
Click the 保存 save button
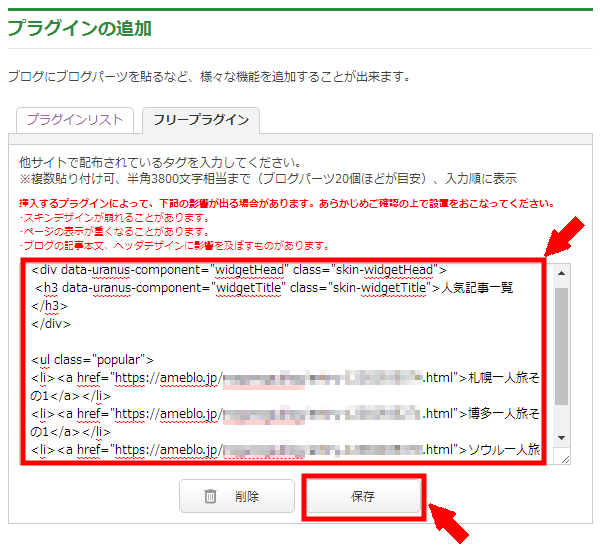[363, 496]
